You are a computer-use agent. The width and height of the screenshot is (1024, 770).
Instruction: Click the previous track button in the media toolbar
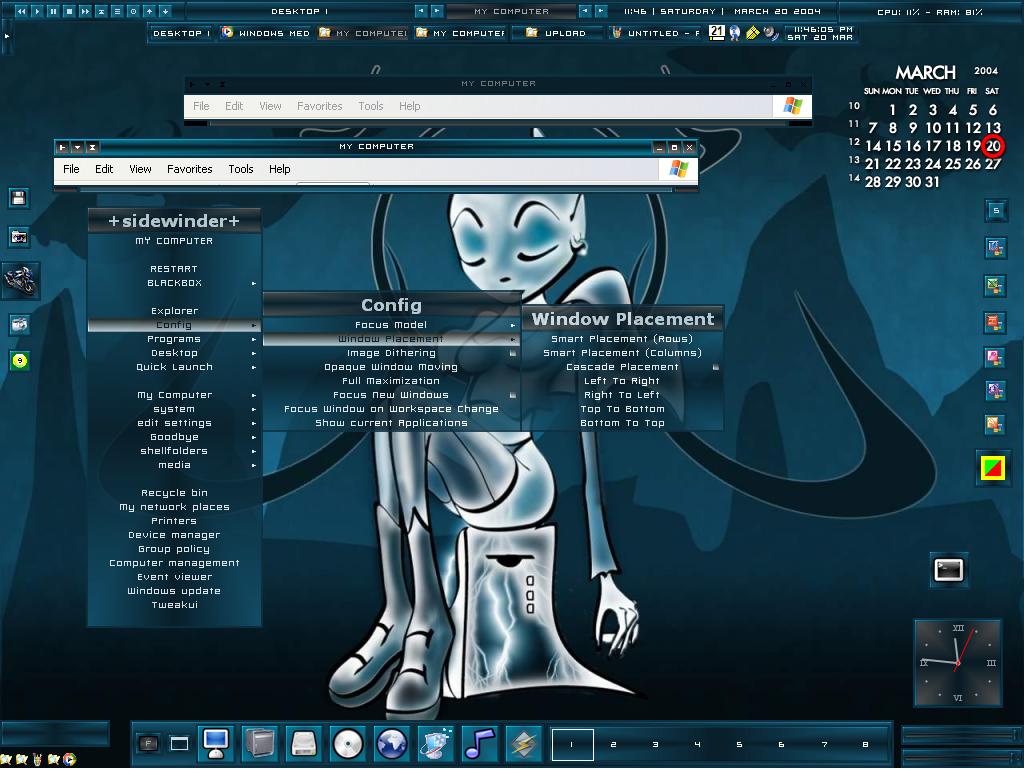[22, 11]
